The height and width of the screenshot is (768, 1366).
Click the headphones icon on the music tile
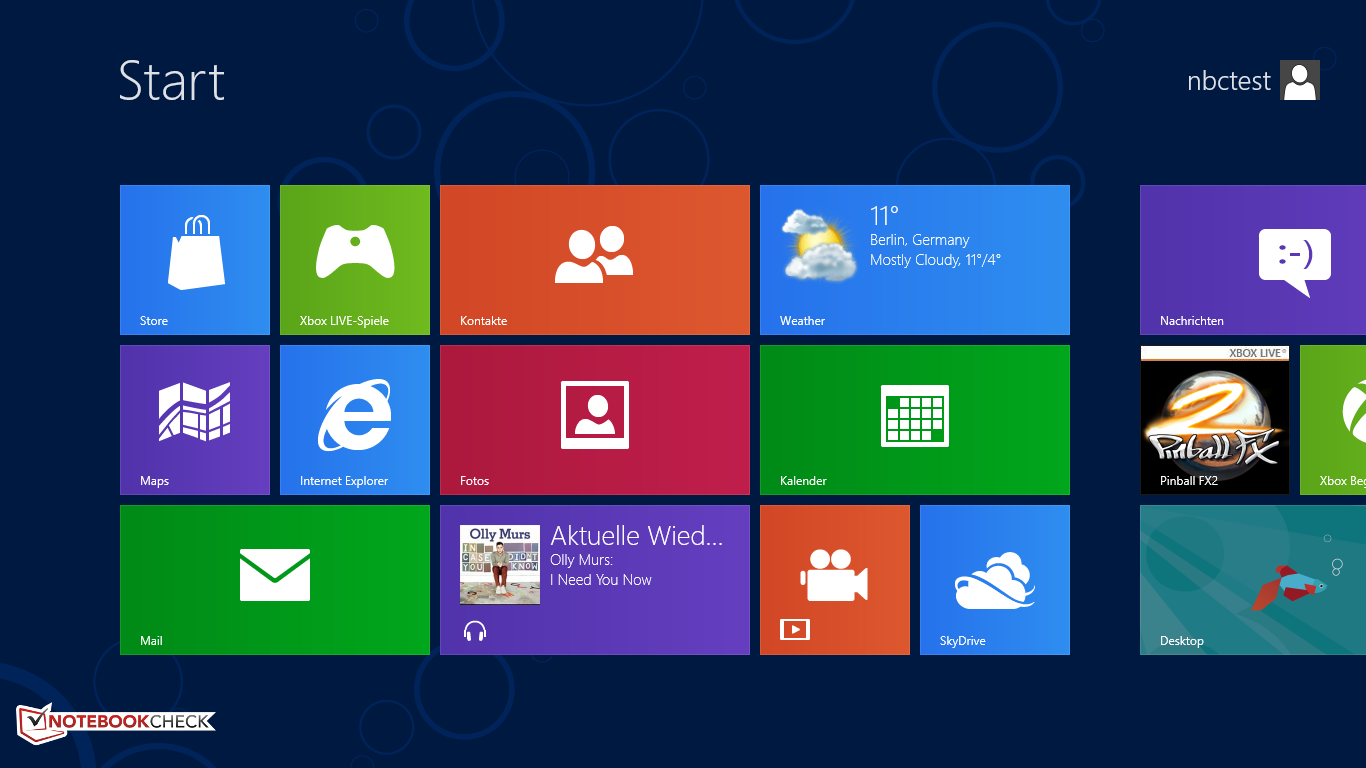click(x=475, y=631)
